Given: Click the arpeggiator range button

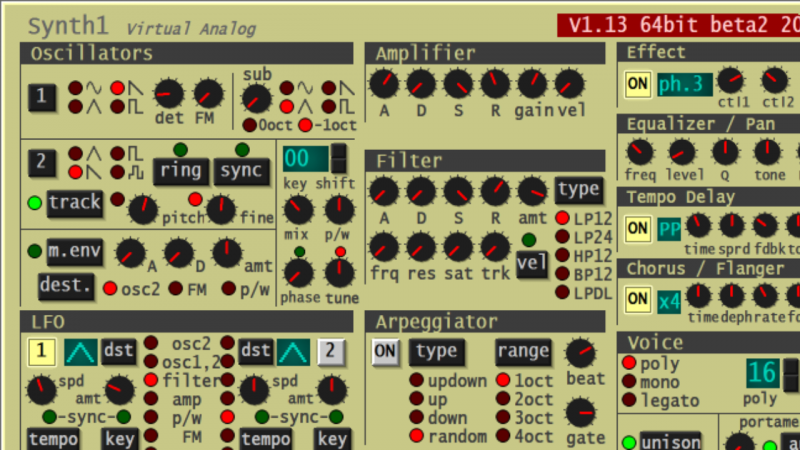Looking at the screenshot, I should (523, 352).
